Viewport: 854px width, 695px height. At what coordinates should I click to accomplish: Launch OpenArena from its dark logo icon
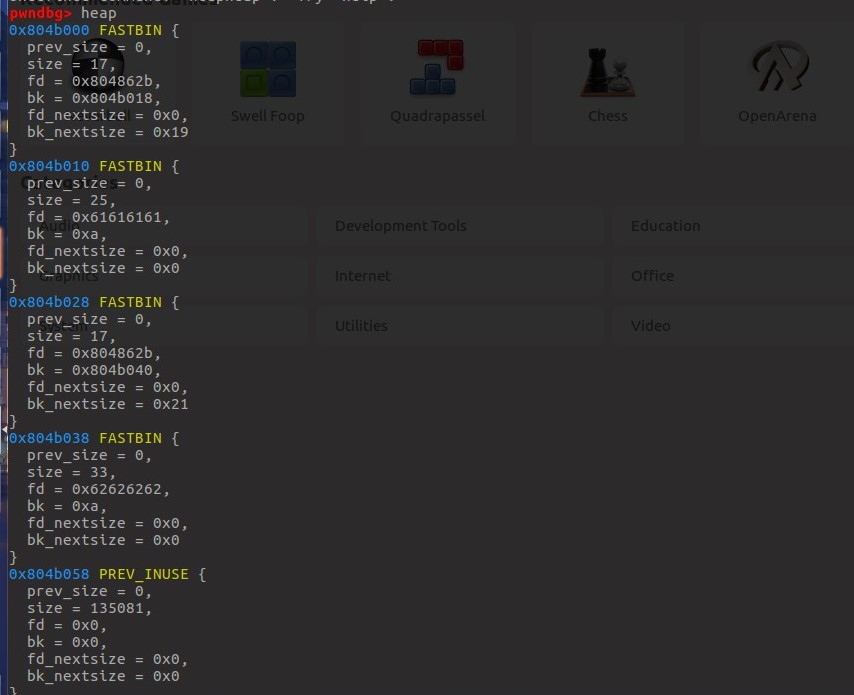pyautogui.click(x=777, y=68)
